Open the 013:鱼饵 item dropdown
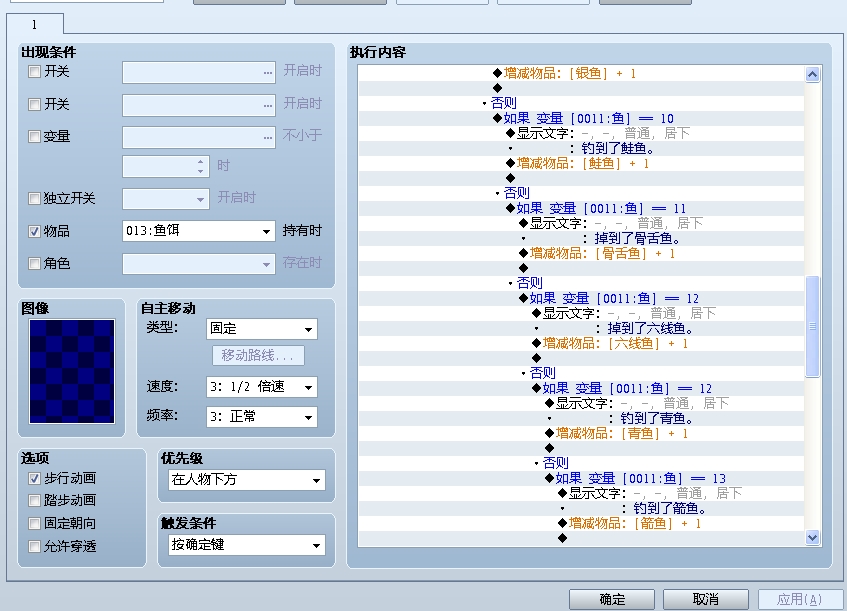Screen dimensions: 847x611 199,231
